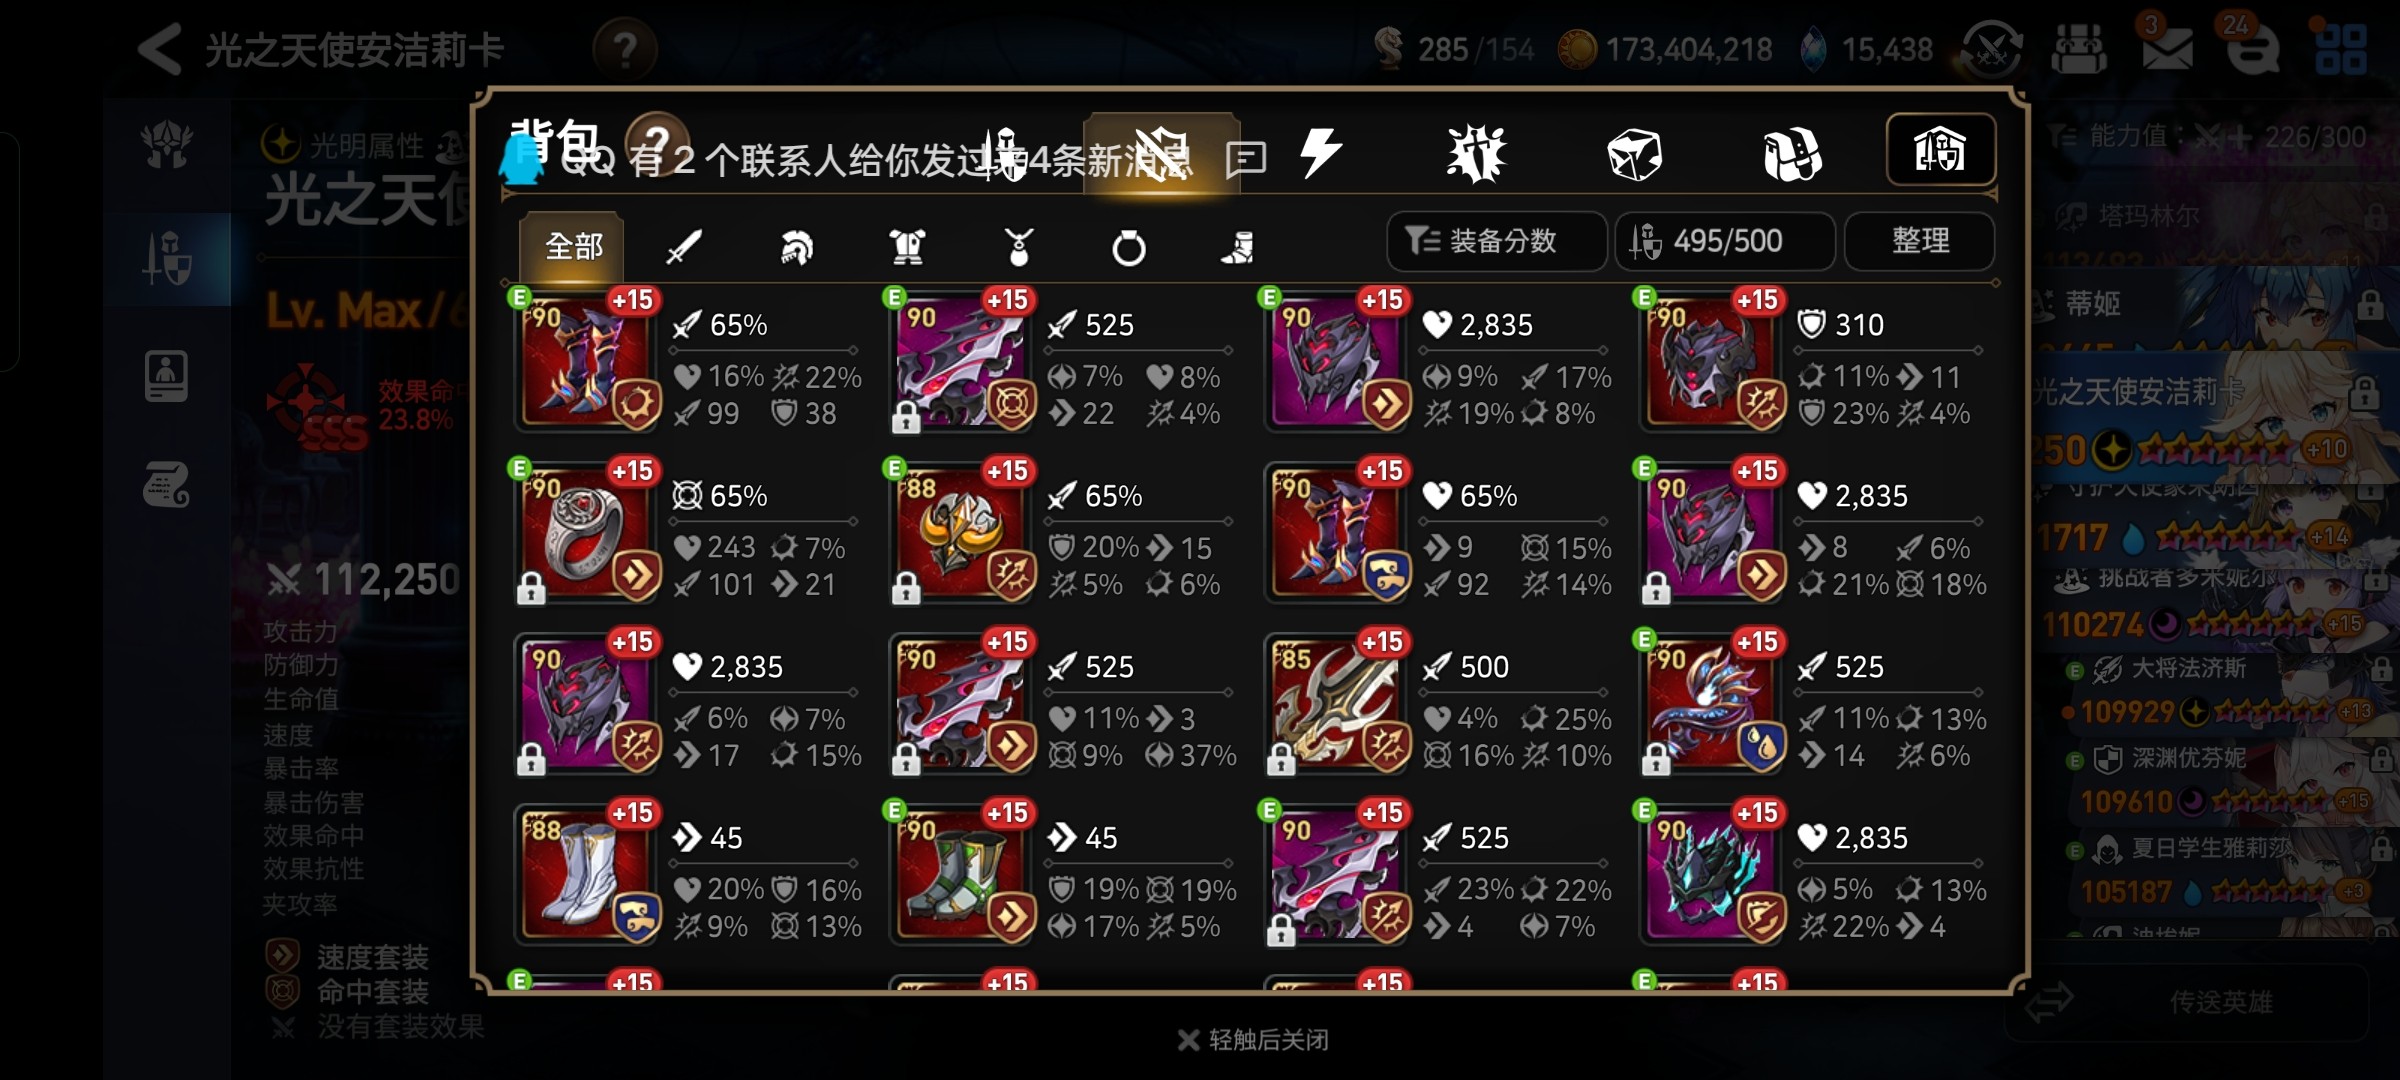The height and width of the screenshot is (1080, 2400).
Task: Select the 310 defense armor thumbnail
Action: 1711,362
